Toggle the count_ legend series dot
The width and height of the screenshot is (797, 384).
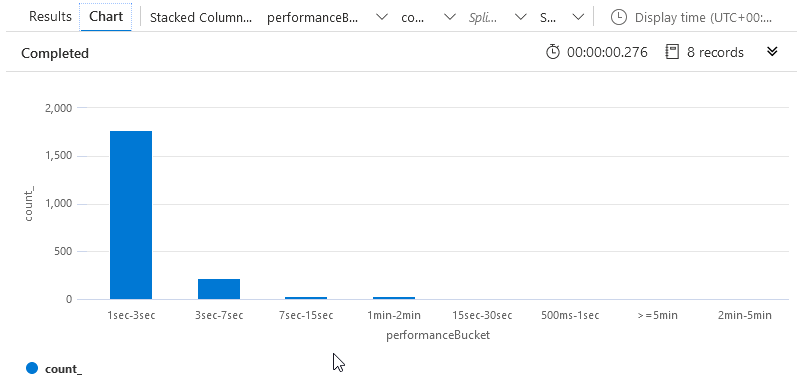pyautogui.click(x=32, y=368)
